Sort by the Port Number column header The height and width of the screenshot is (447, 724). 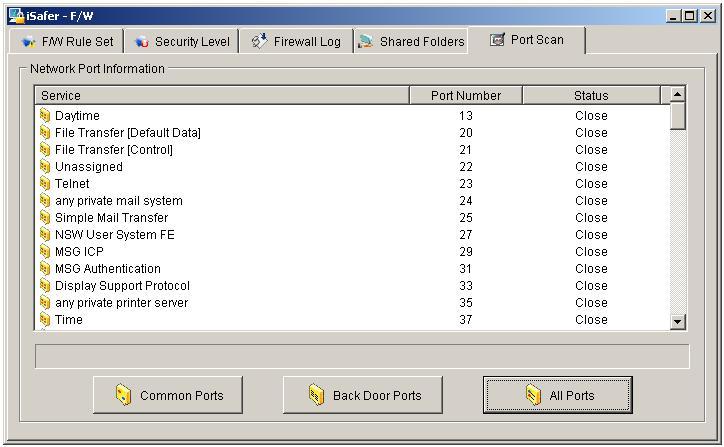point(466,95)
